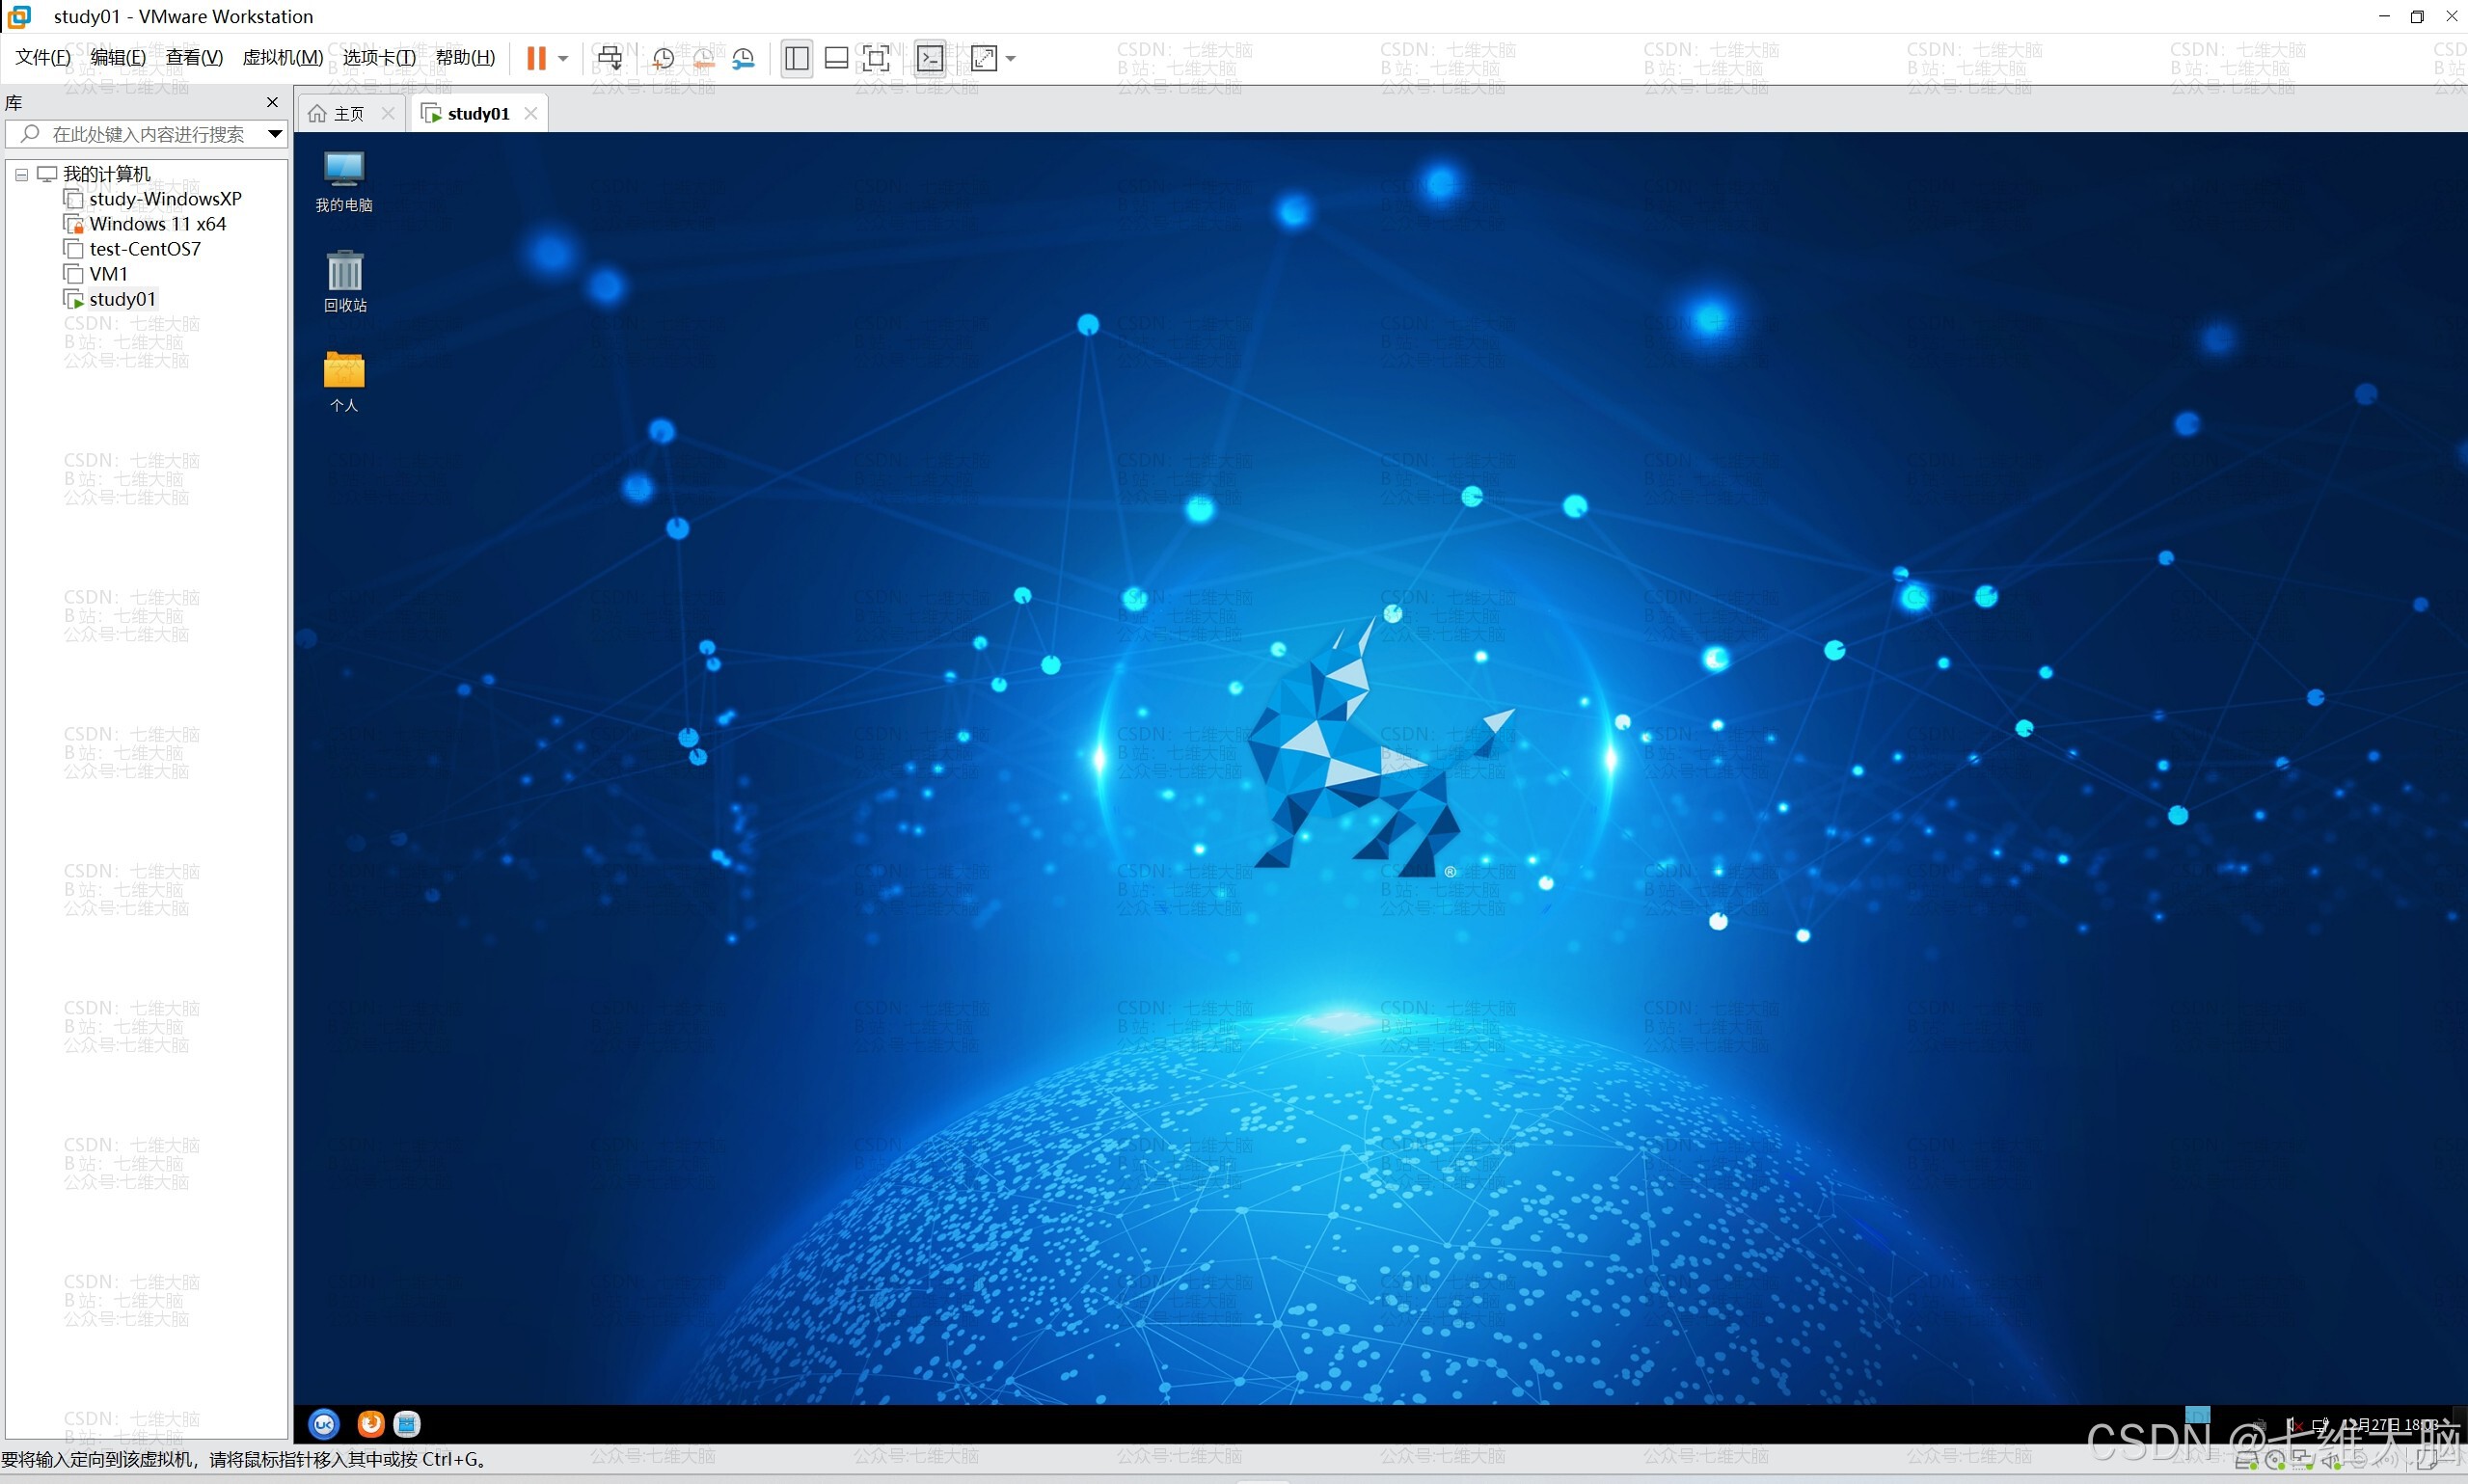Toggle the library sidebar view
Image resolution: width=2468 pixels, height=1484 pixels.
[797, 58]
